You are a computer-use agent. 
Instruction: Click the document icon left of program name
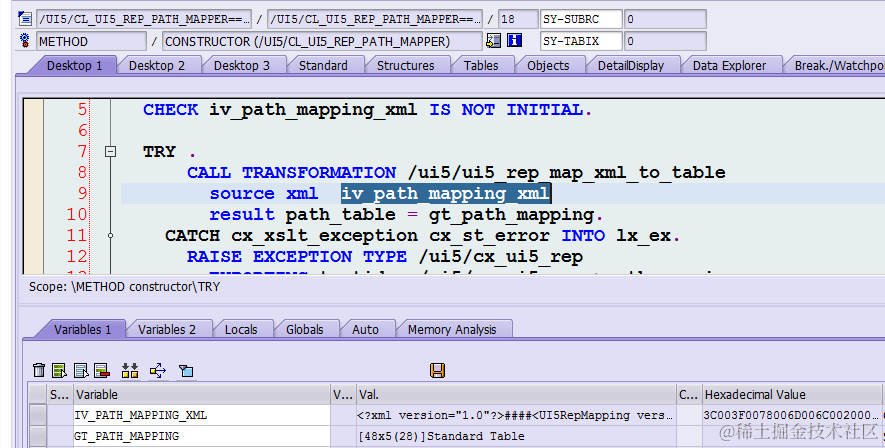[25, 19]
